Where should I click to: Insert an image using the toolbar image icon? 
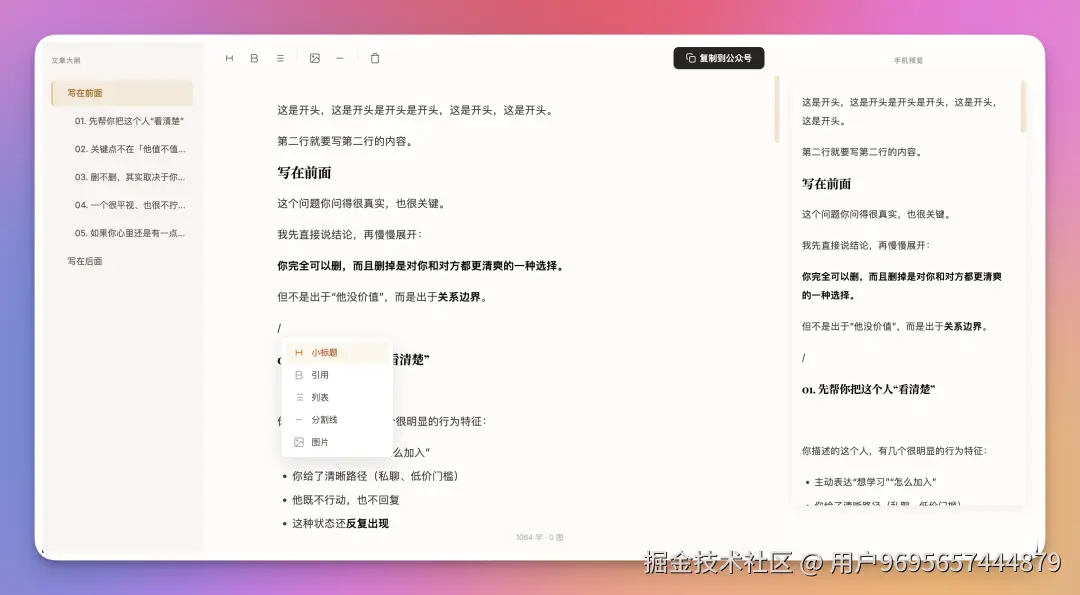click(x=314, y=58)
